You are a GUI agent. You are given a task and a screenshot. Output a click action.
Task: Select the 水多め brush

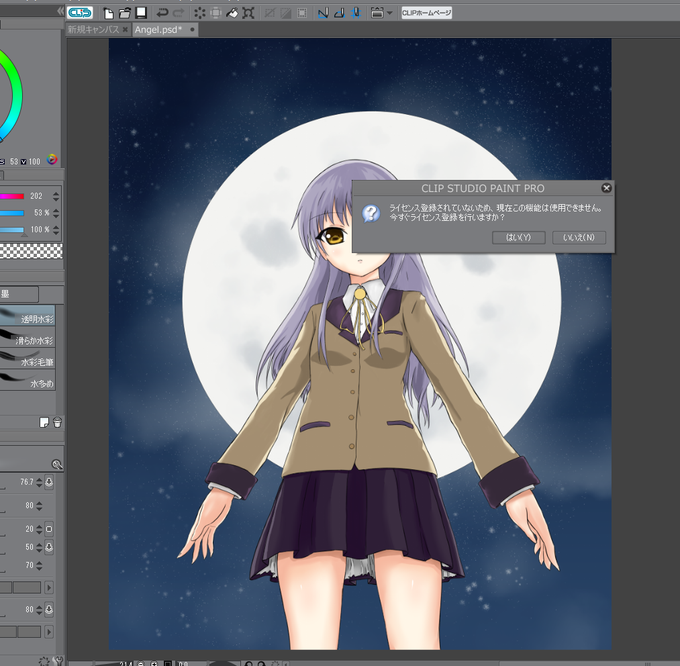tap(27, 380)
